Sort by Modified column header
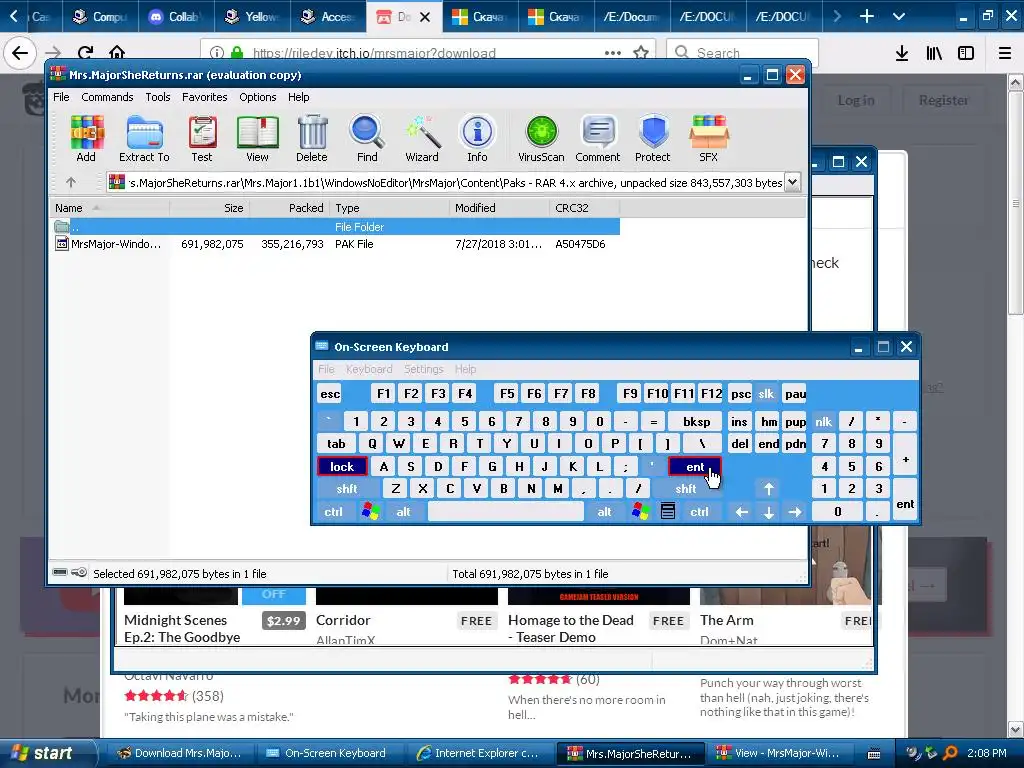This screenshot has width=1024, height=768. pyautogui.click(x=499, y=208)
